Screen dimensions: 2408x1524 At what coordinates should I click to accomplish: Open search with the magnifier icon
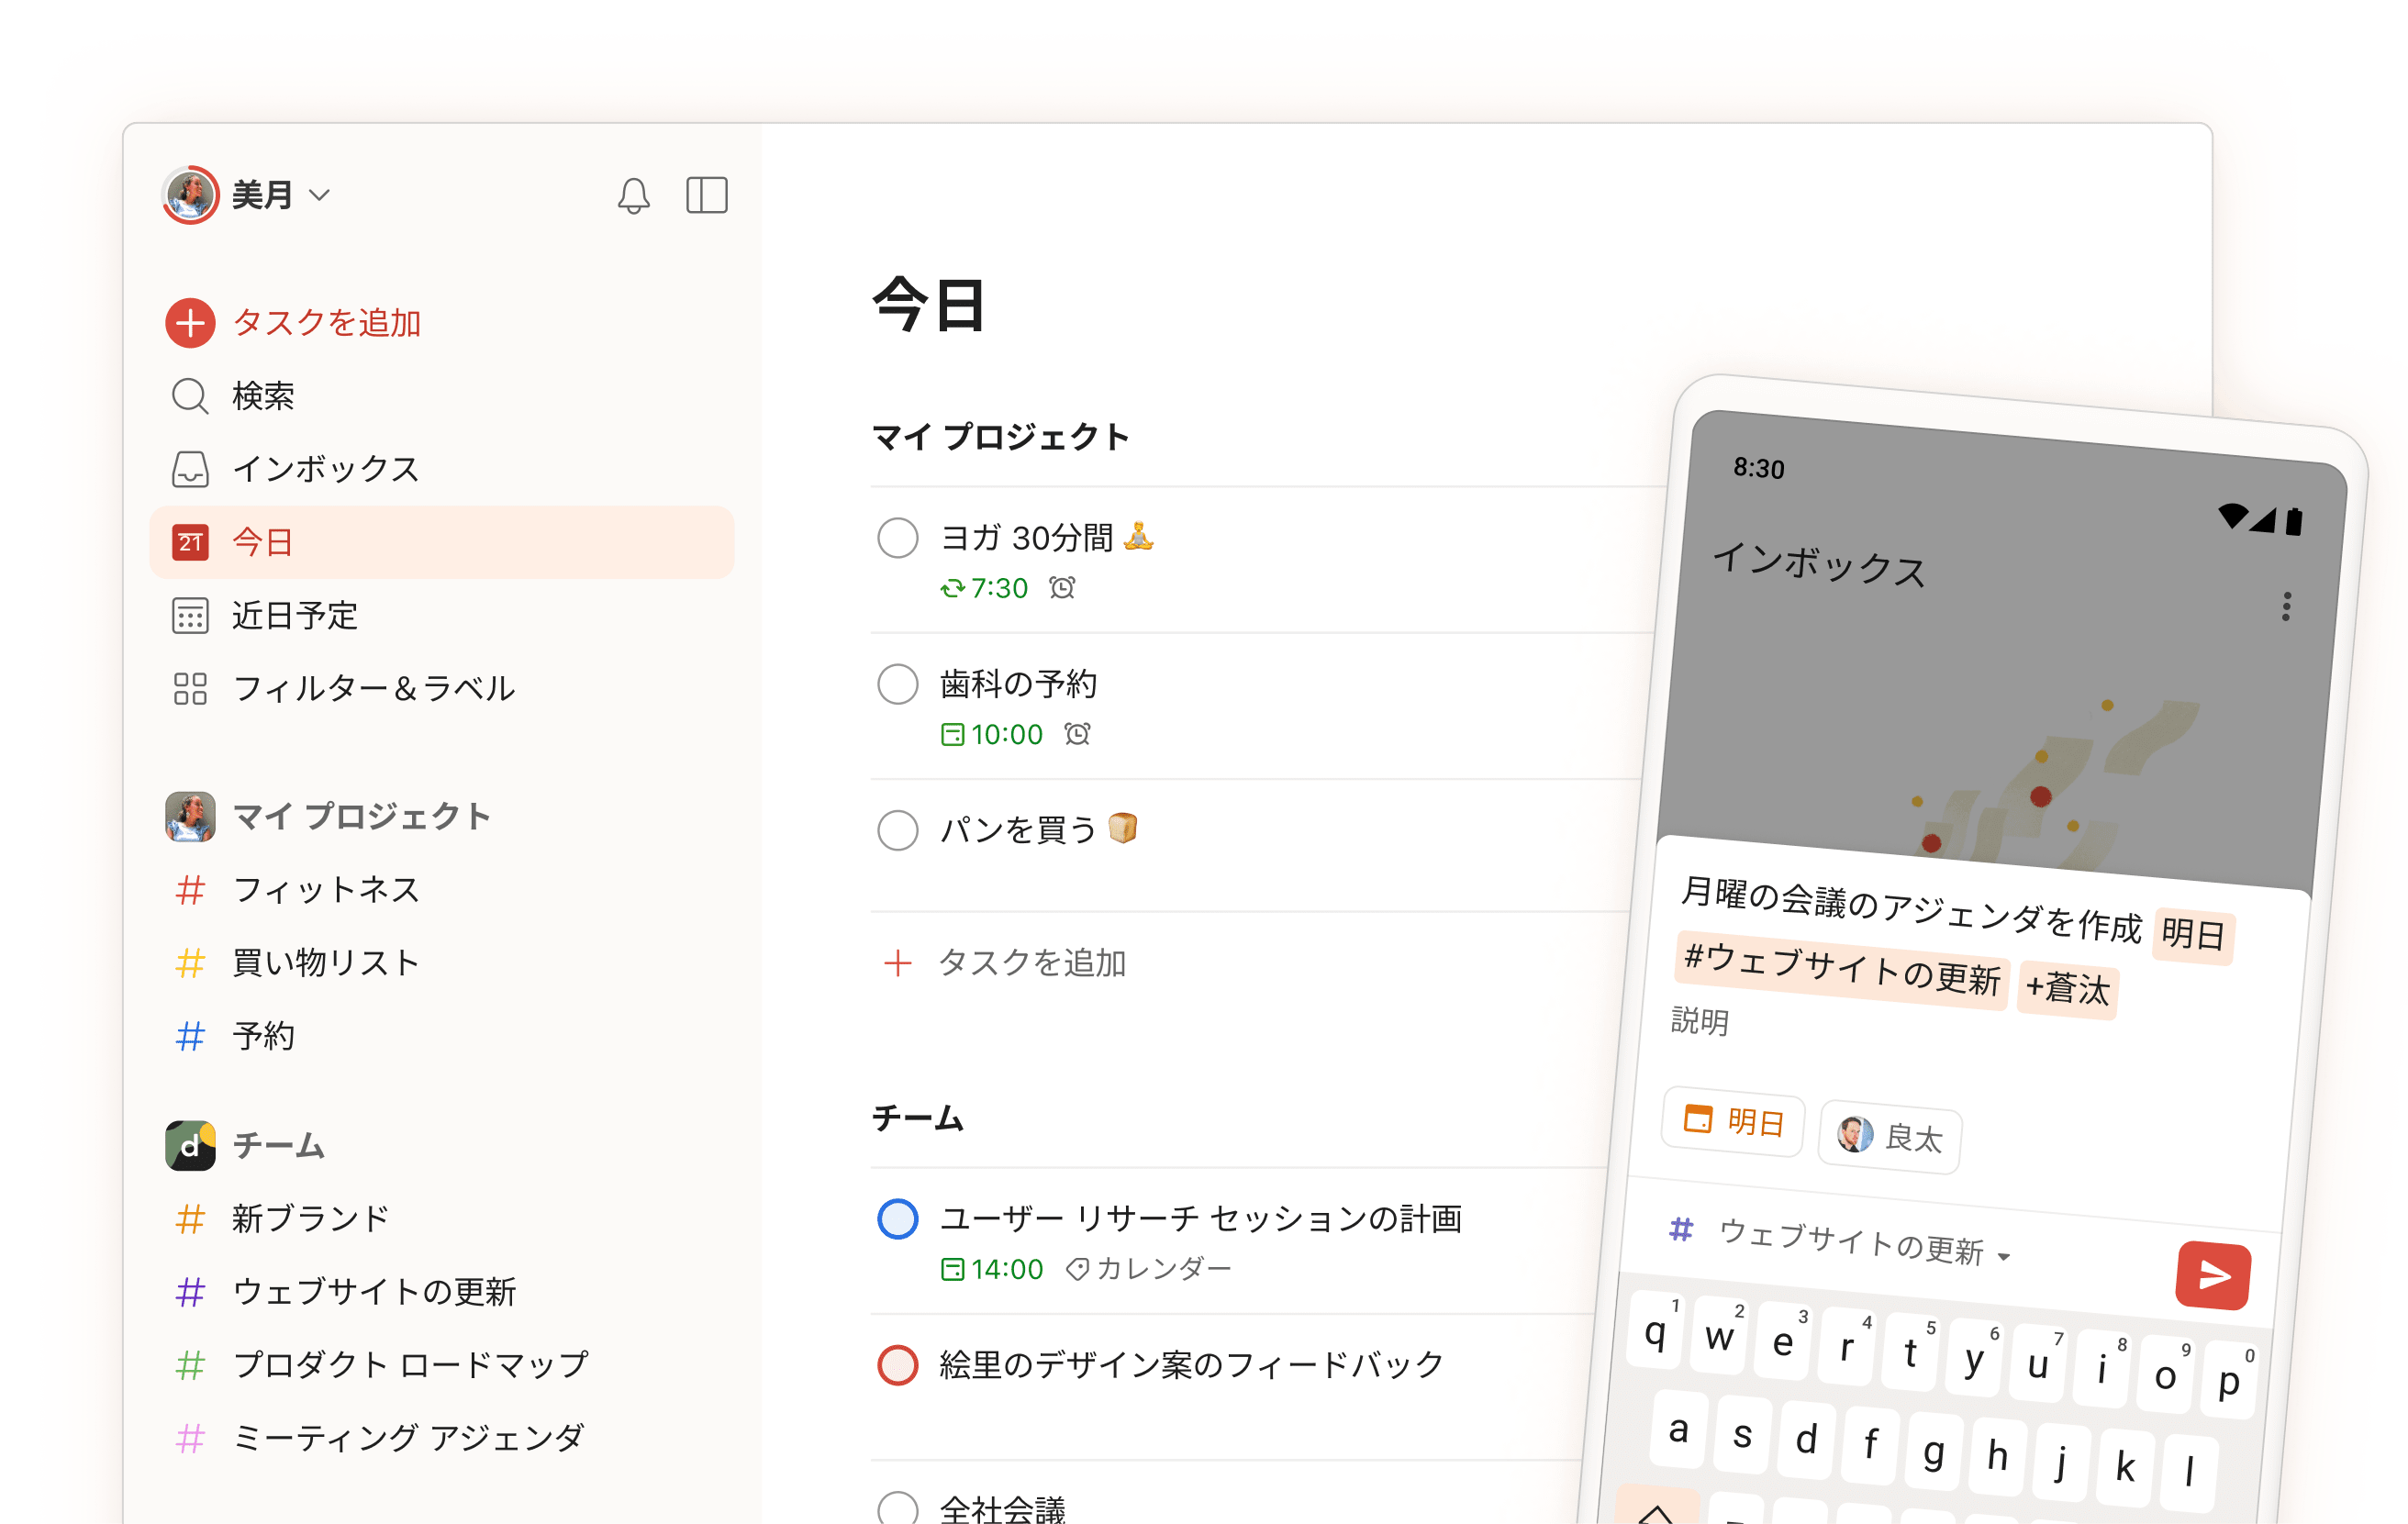pyautogui.click(x=190, y=397)
